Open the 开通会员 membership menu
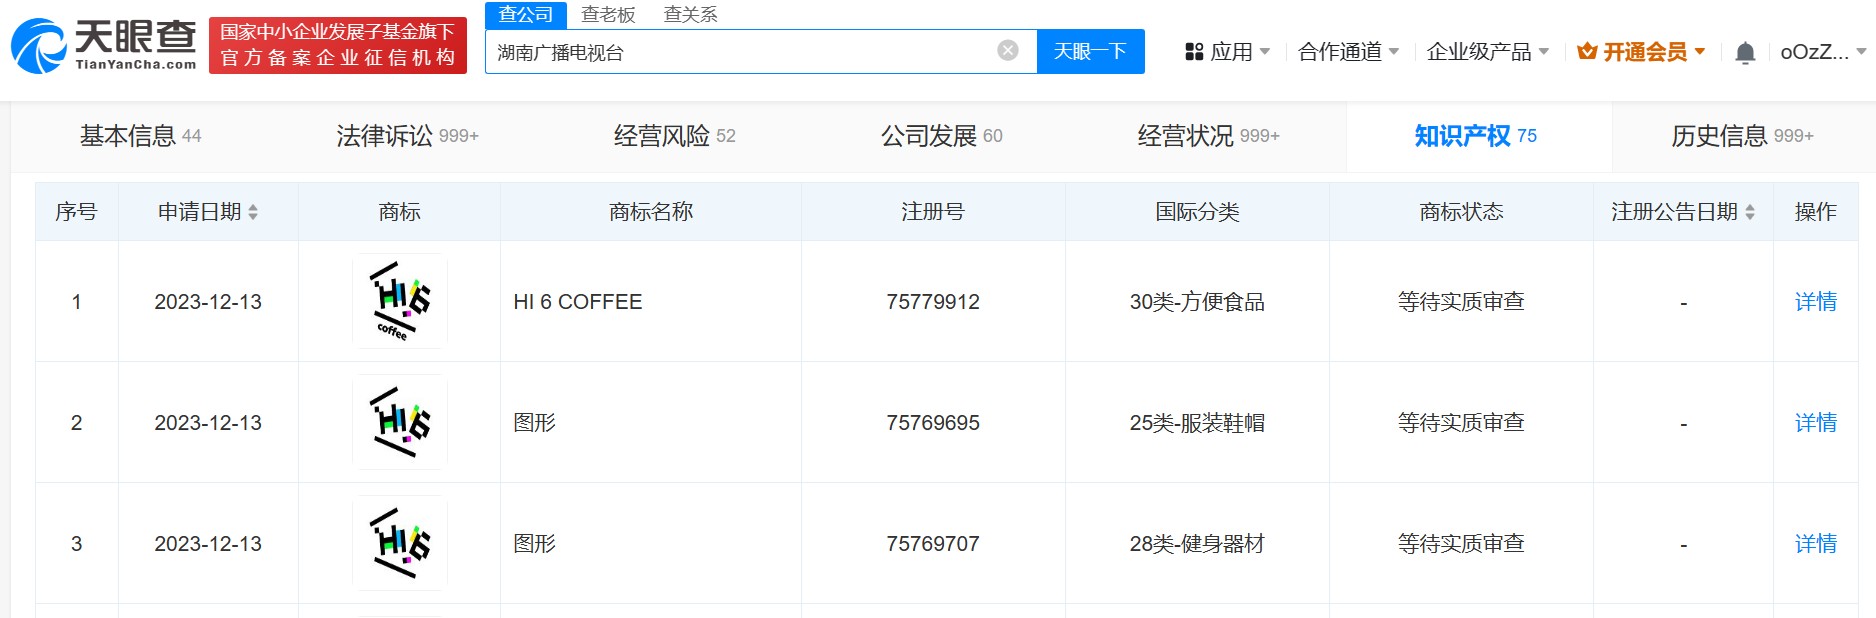Image resolution: width=1876 pixels, height=618 pixels. click(x=1641, y=52)
